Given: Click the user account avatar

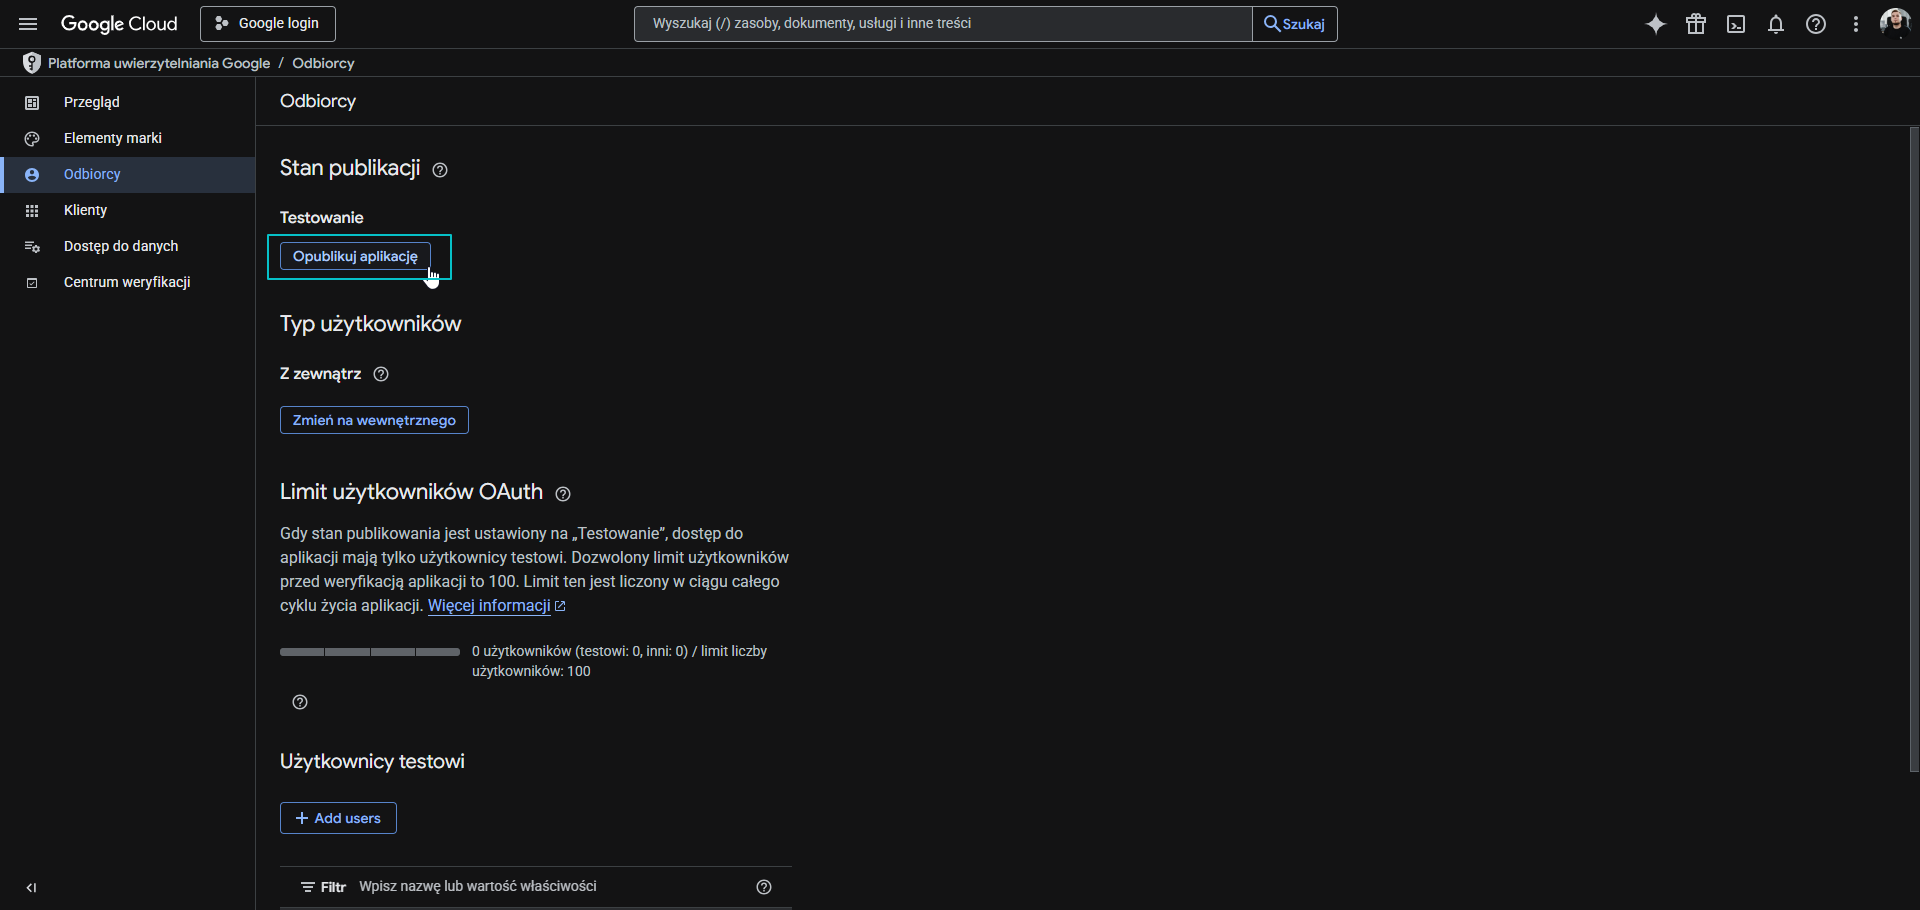Looking at the screenshot, I should (1894, 22).
